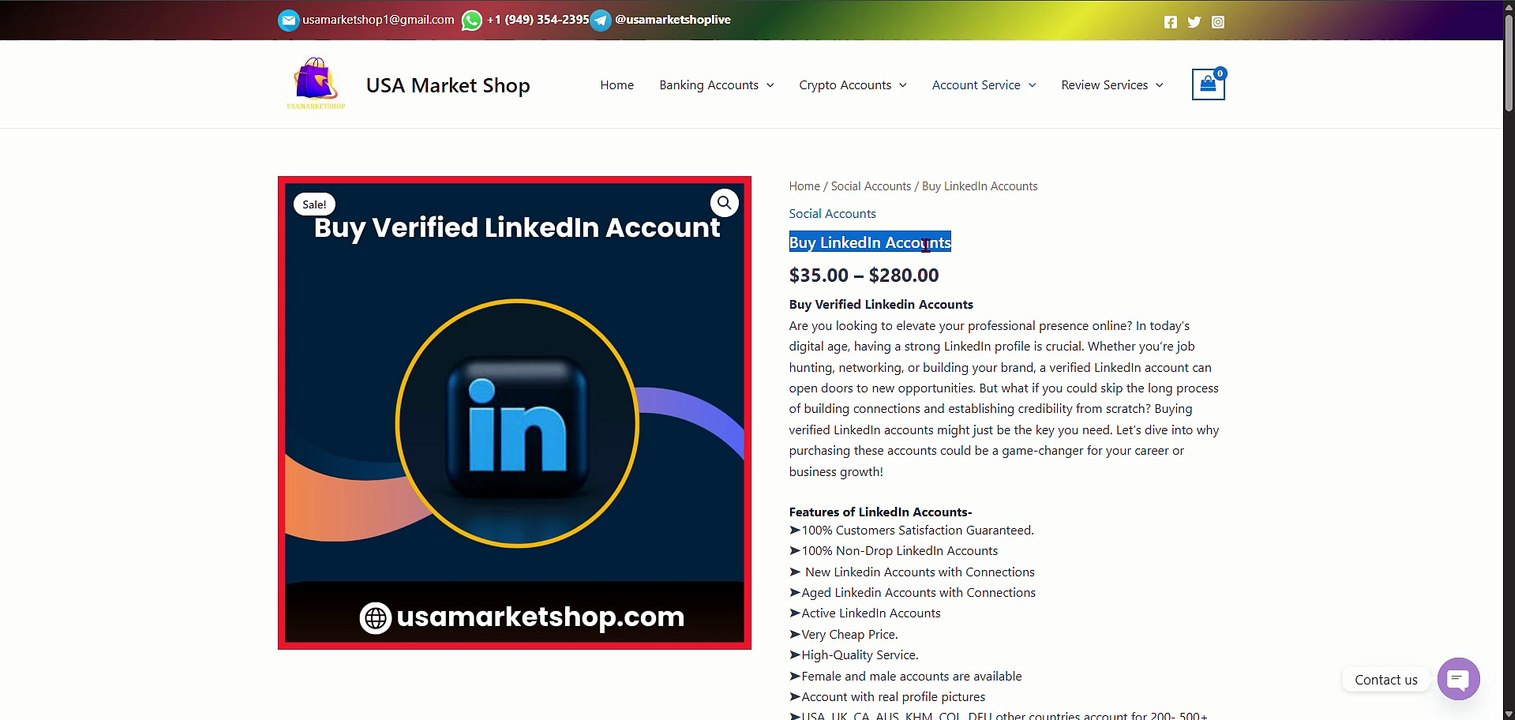This screenshot has height=720, width=1515.
Task: Click the Buy LinkedIn Accounts breadcrumb text
Action: point(980,186)
